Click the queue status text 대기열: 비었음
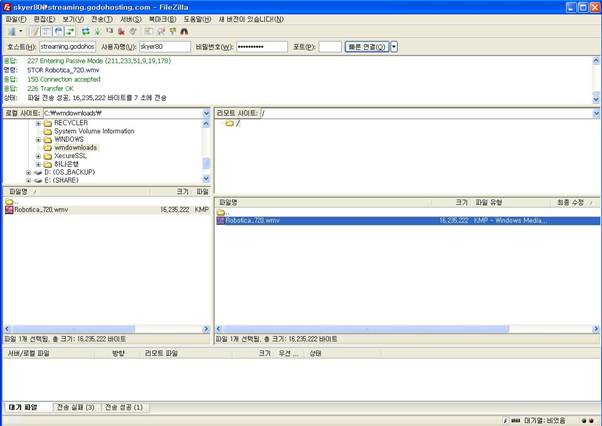Viewport: 602px width, 426px height. click(x=545, y=421)
